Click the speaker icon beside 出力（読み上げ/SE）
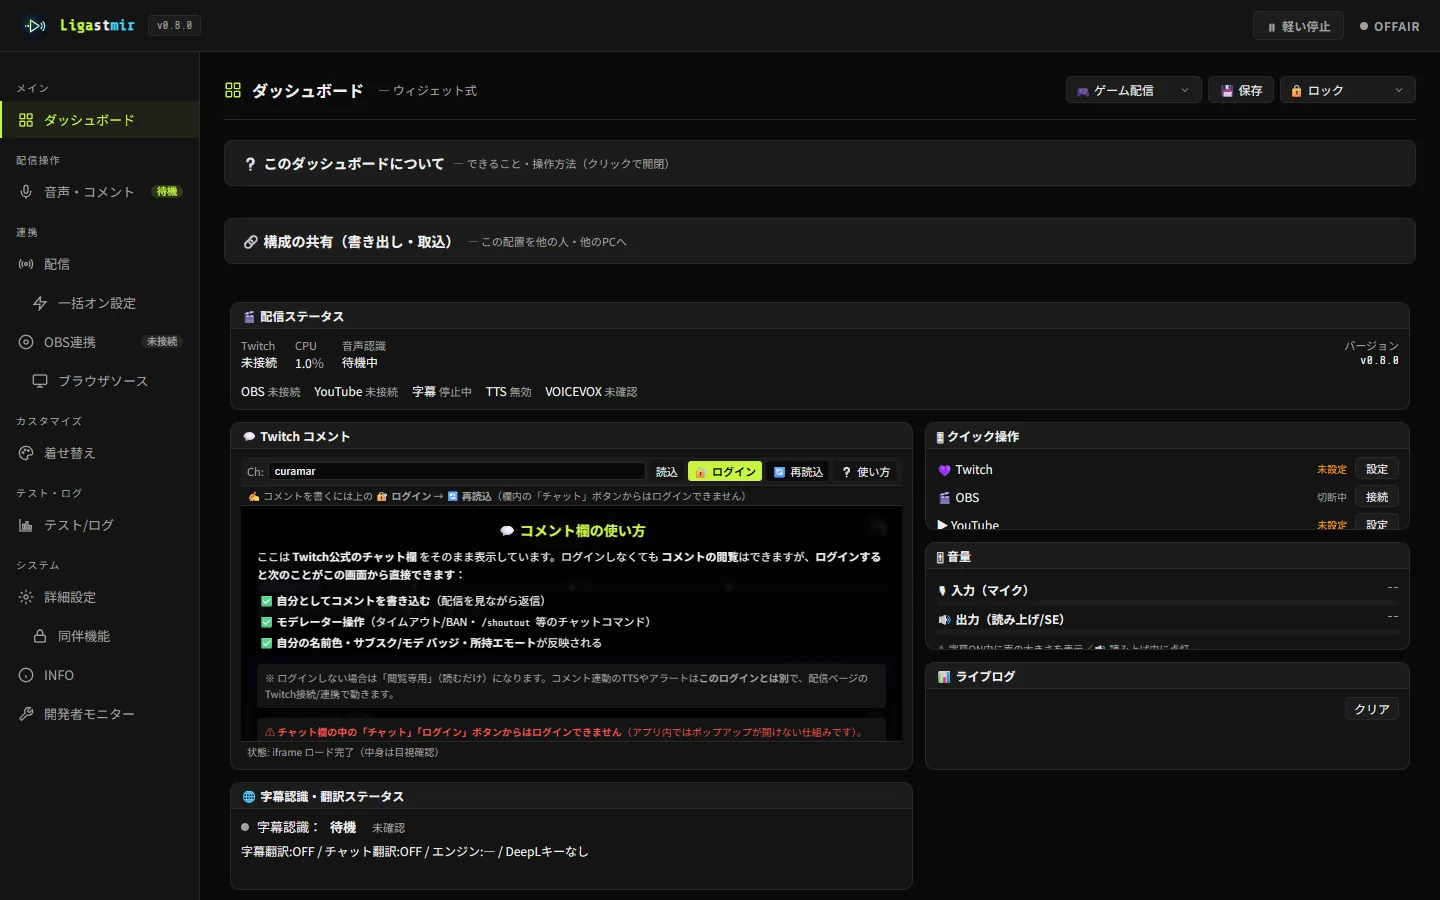Image resolution: width=1440 pixels, height=900 pixels. (x=944, y=620)
